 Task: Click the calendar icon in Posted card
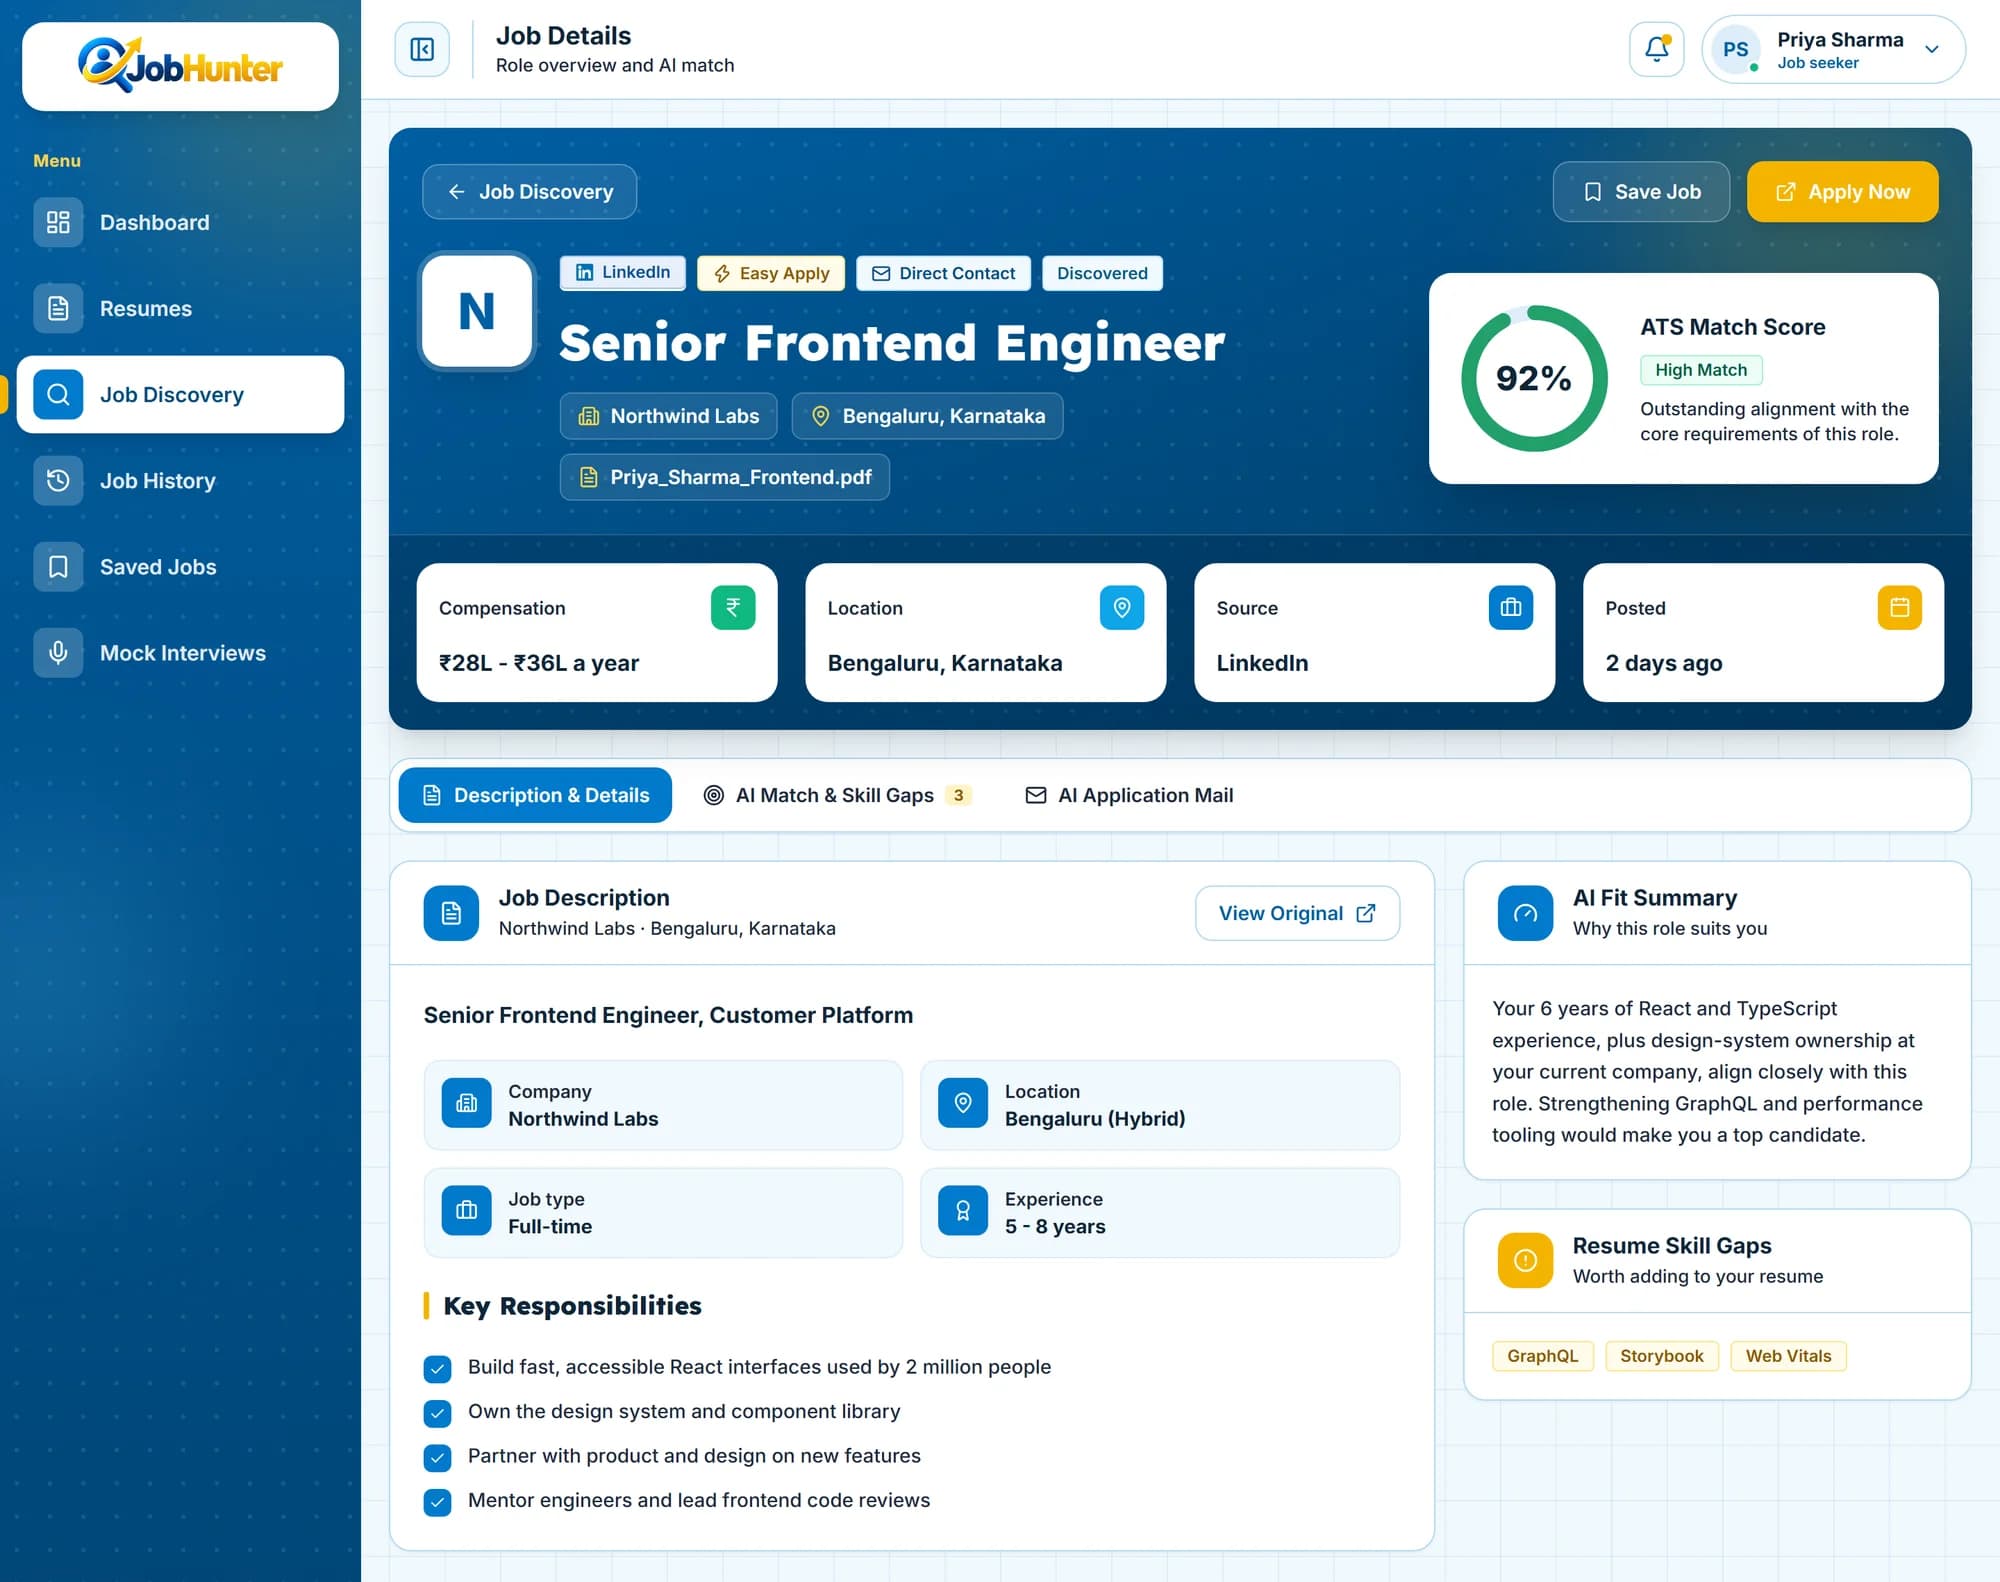1899,607
